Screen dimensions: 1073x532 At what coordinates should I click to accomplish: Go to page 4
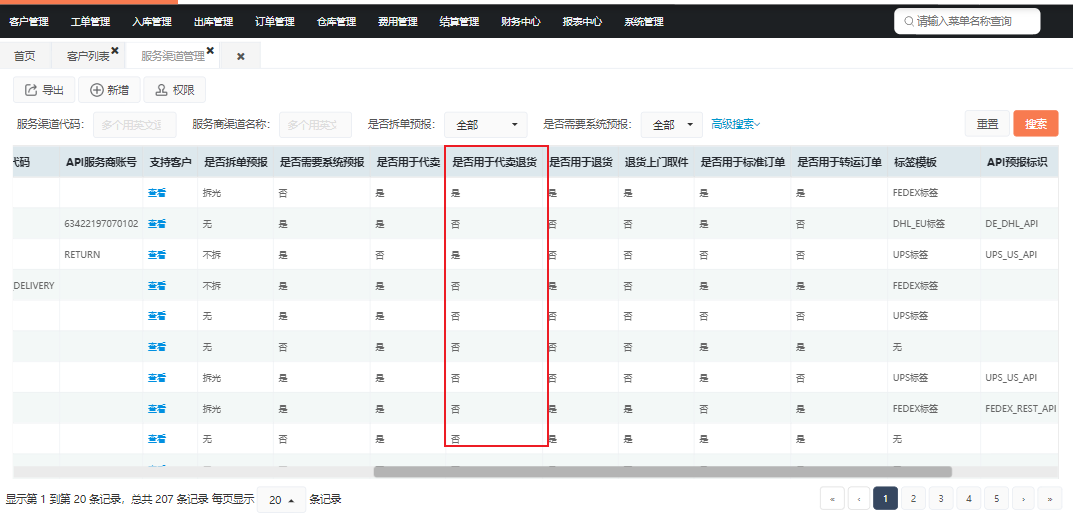pyautogui.click(x=968, y=499)
